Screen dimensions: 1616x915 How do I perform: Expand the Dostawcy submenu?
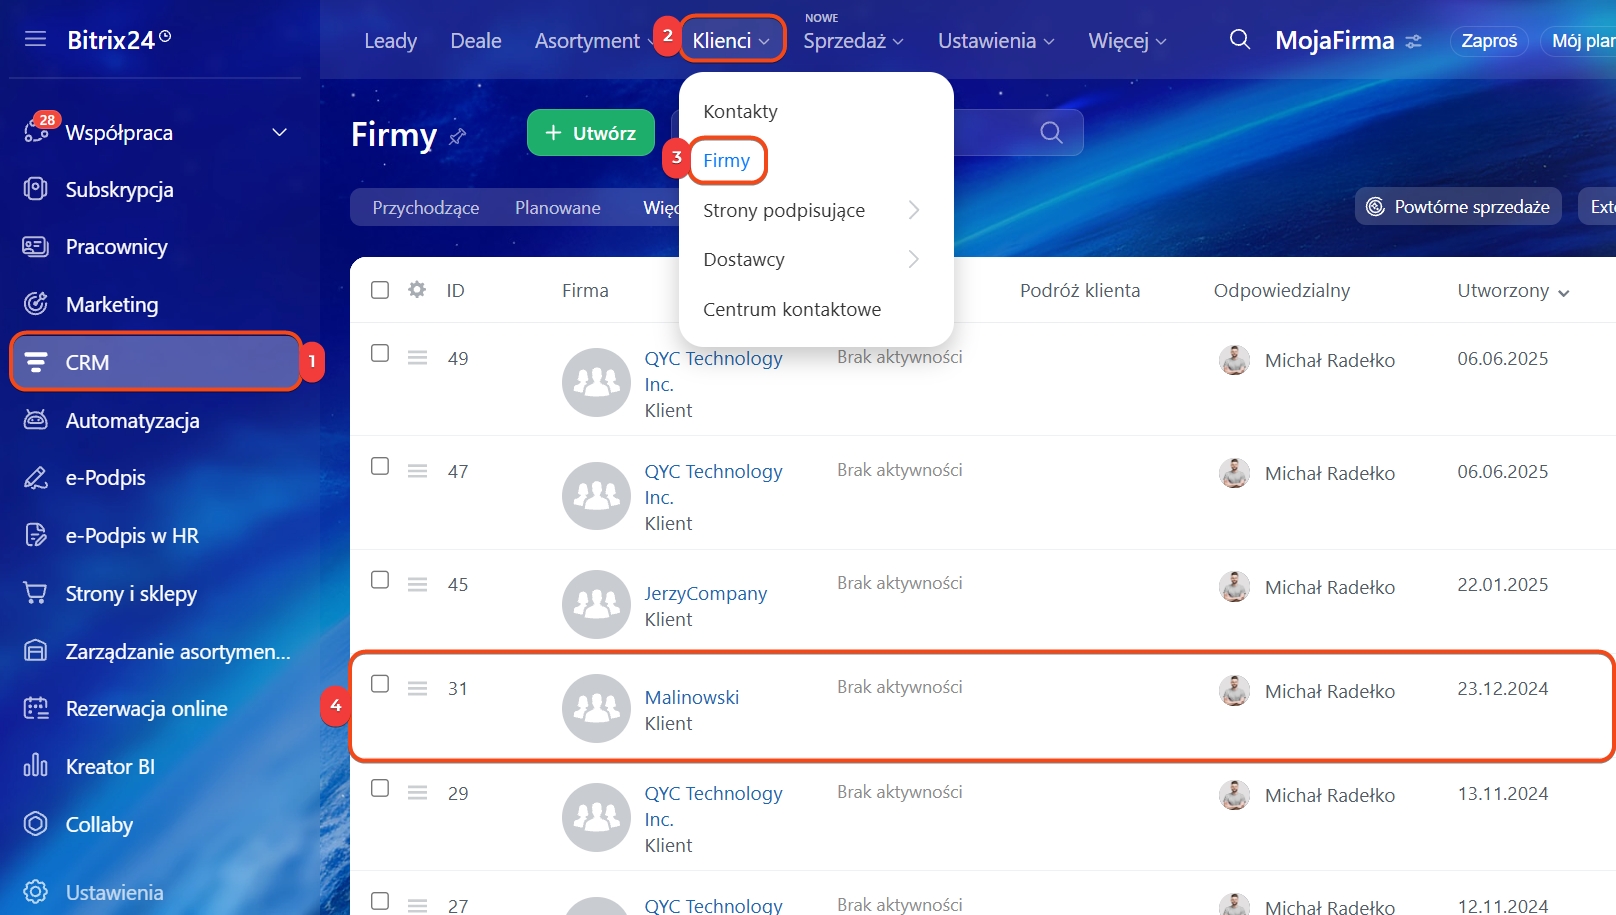913,259
